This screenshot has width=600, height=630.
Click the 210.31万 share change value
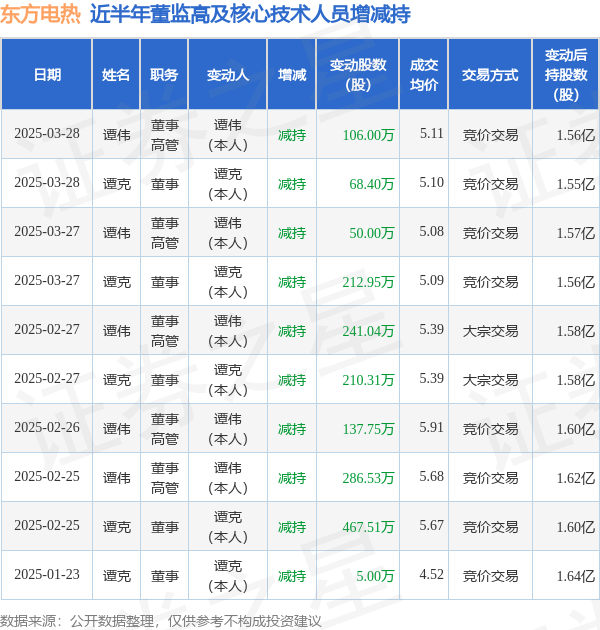pyautogui.click(x=368, y=380)
